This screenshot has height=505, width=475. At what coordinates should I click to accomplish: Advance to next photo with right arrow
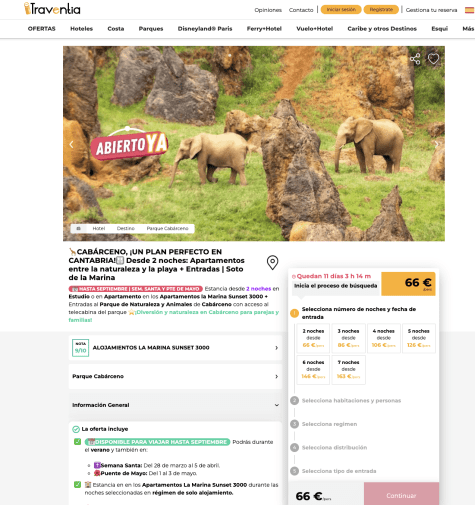pos(437,144)
